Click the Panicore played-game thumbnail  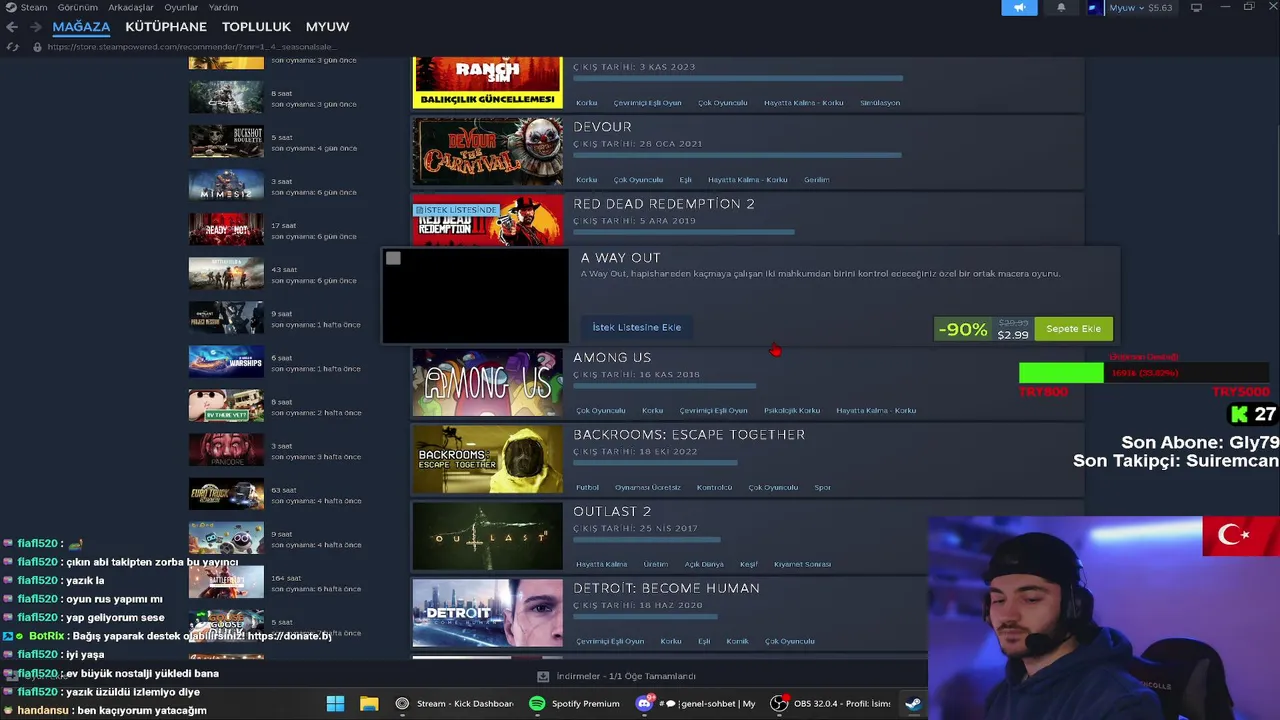pos(226,449)
